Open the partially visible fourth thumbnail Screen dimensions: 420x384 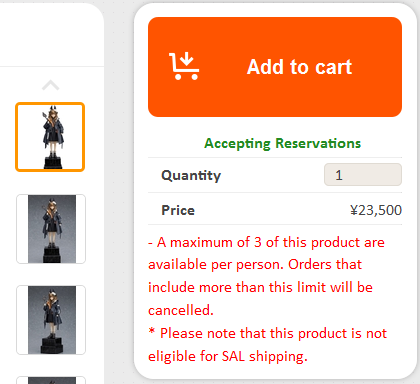(x=51, y=380)
